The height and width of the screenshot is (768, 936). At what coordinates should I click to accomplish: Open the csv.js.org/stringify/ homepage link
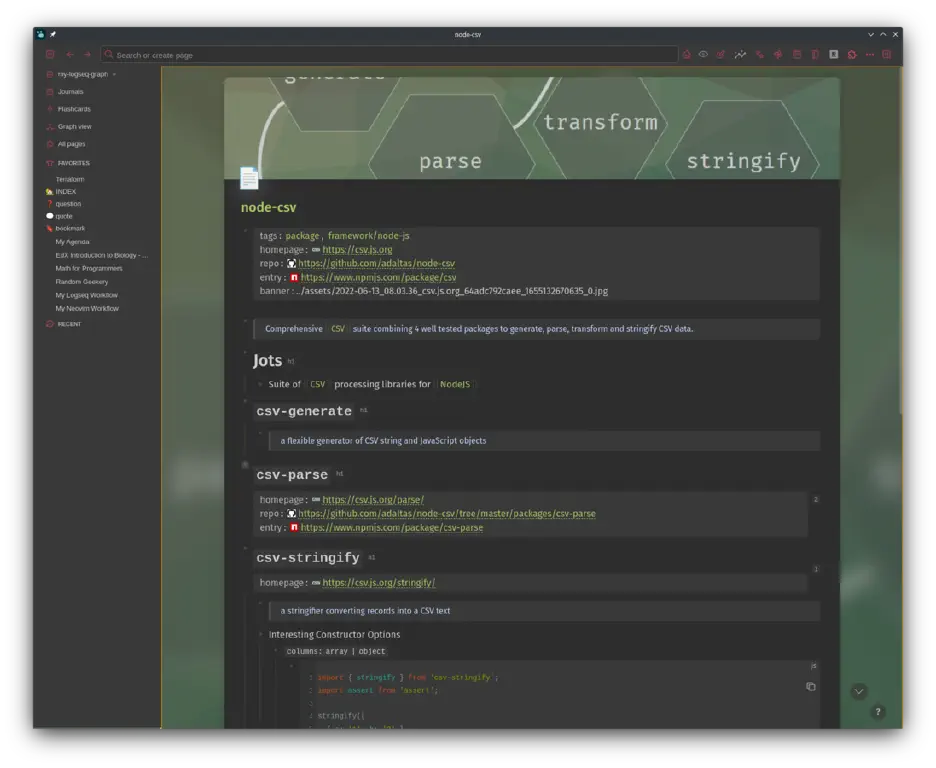coord(378,582)
